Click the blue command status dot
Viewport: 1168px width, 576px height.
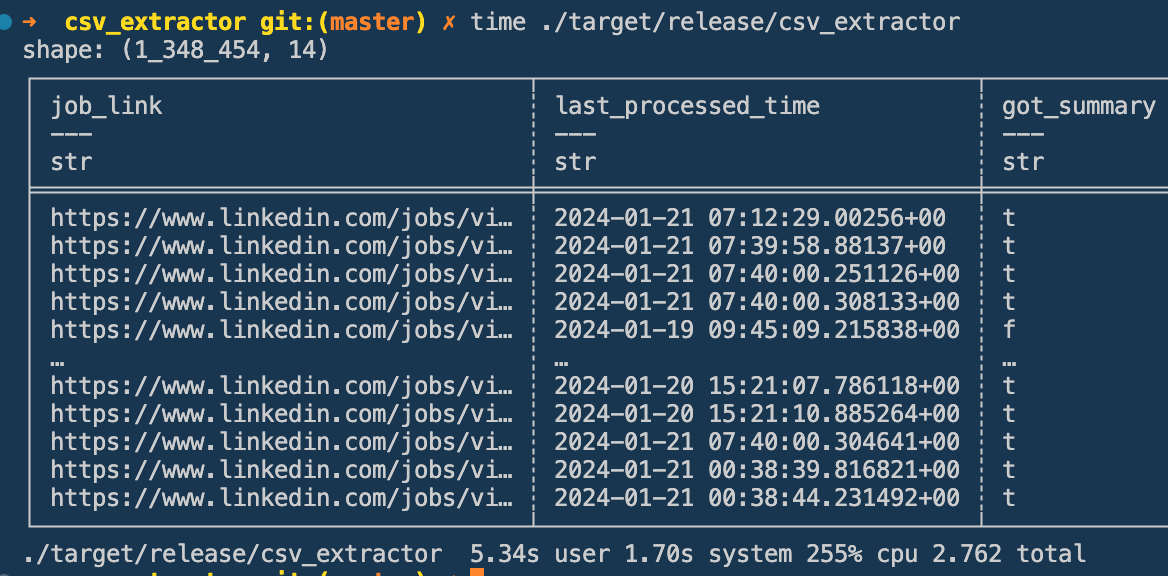[7, 21]
